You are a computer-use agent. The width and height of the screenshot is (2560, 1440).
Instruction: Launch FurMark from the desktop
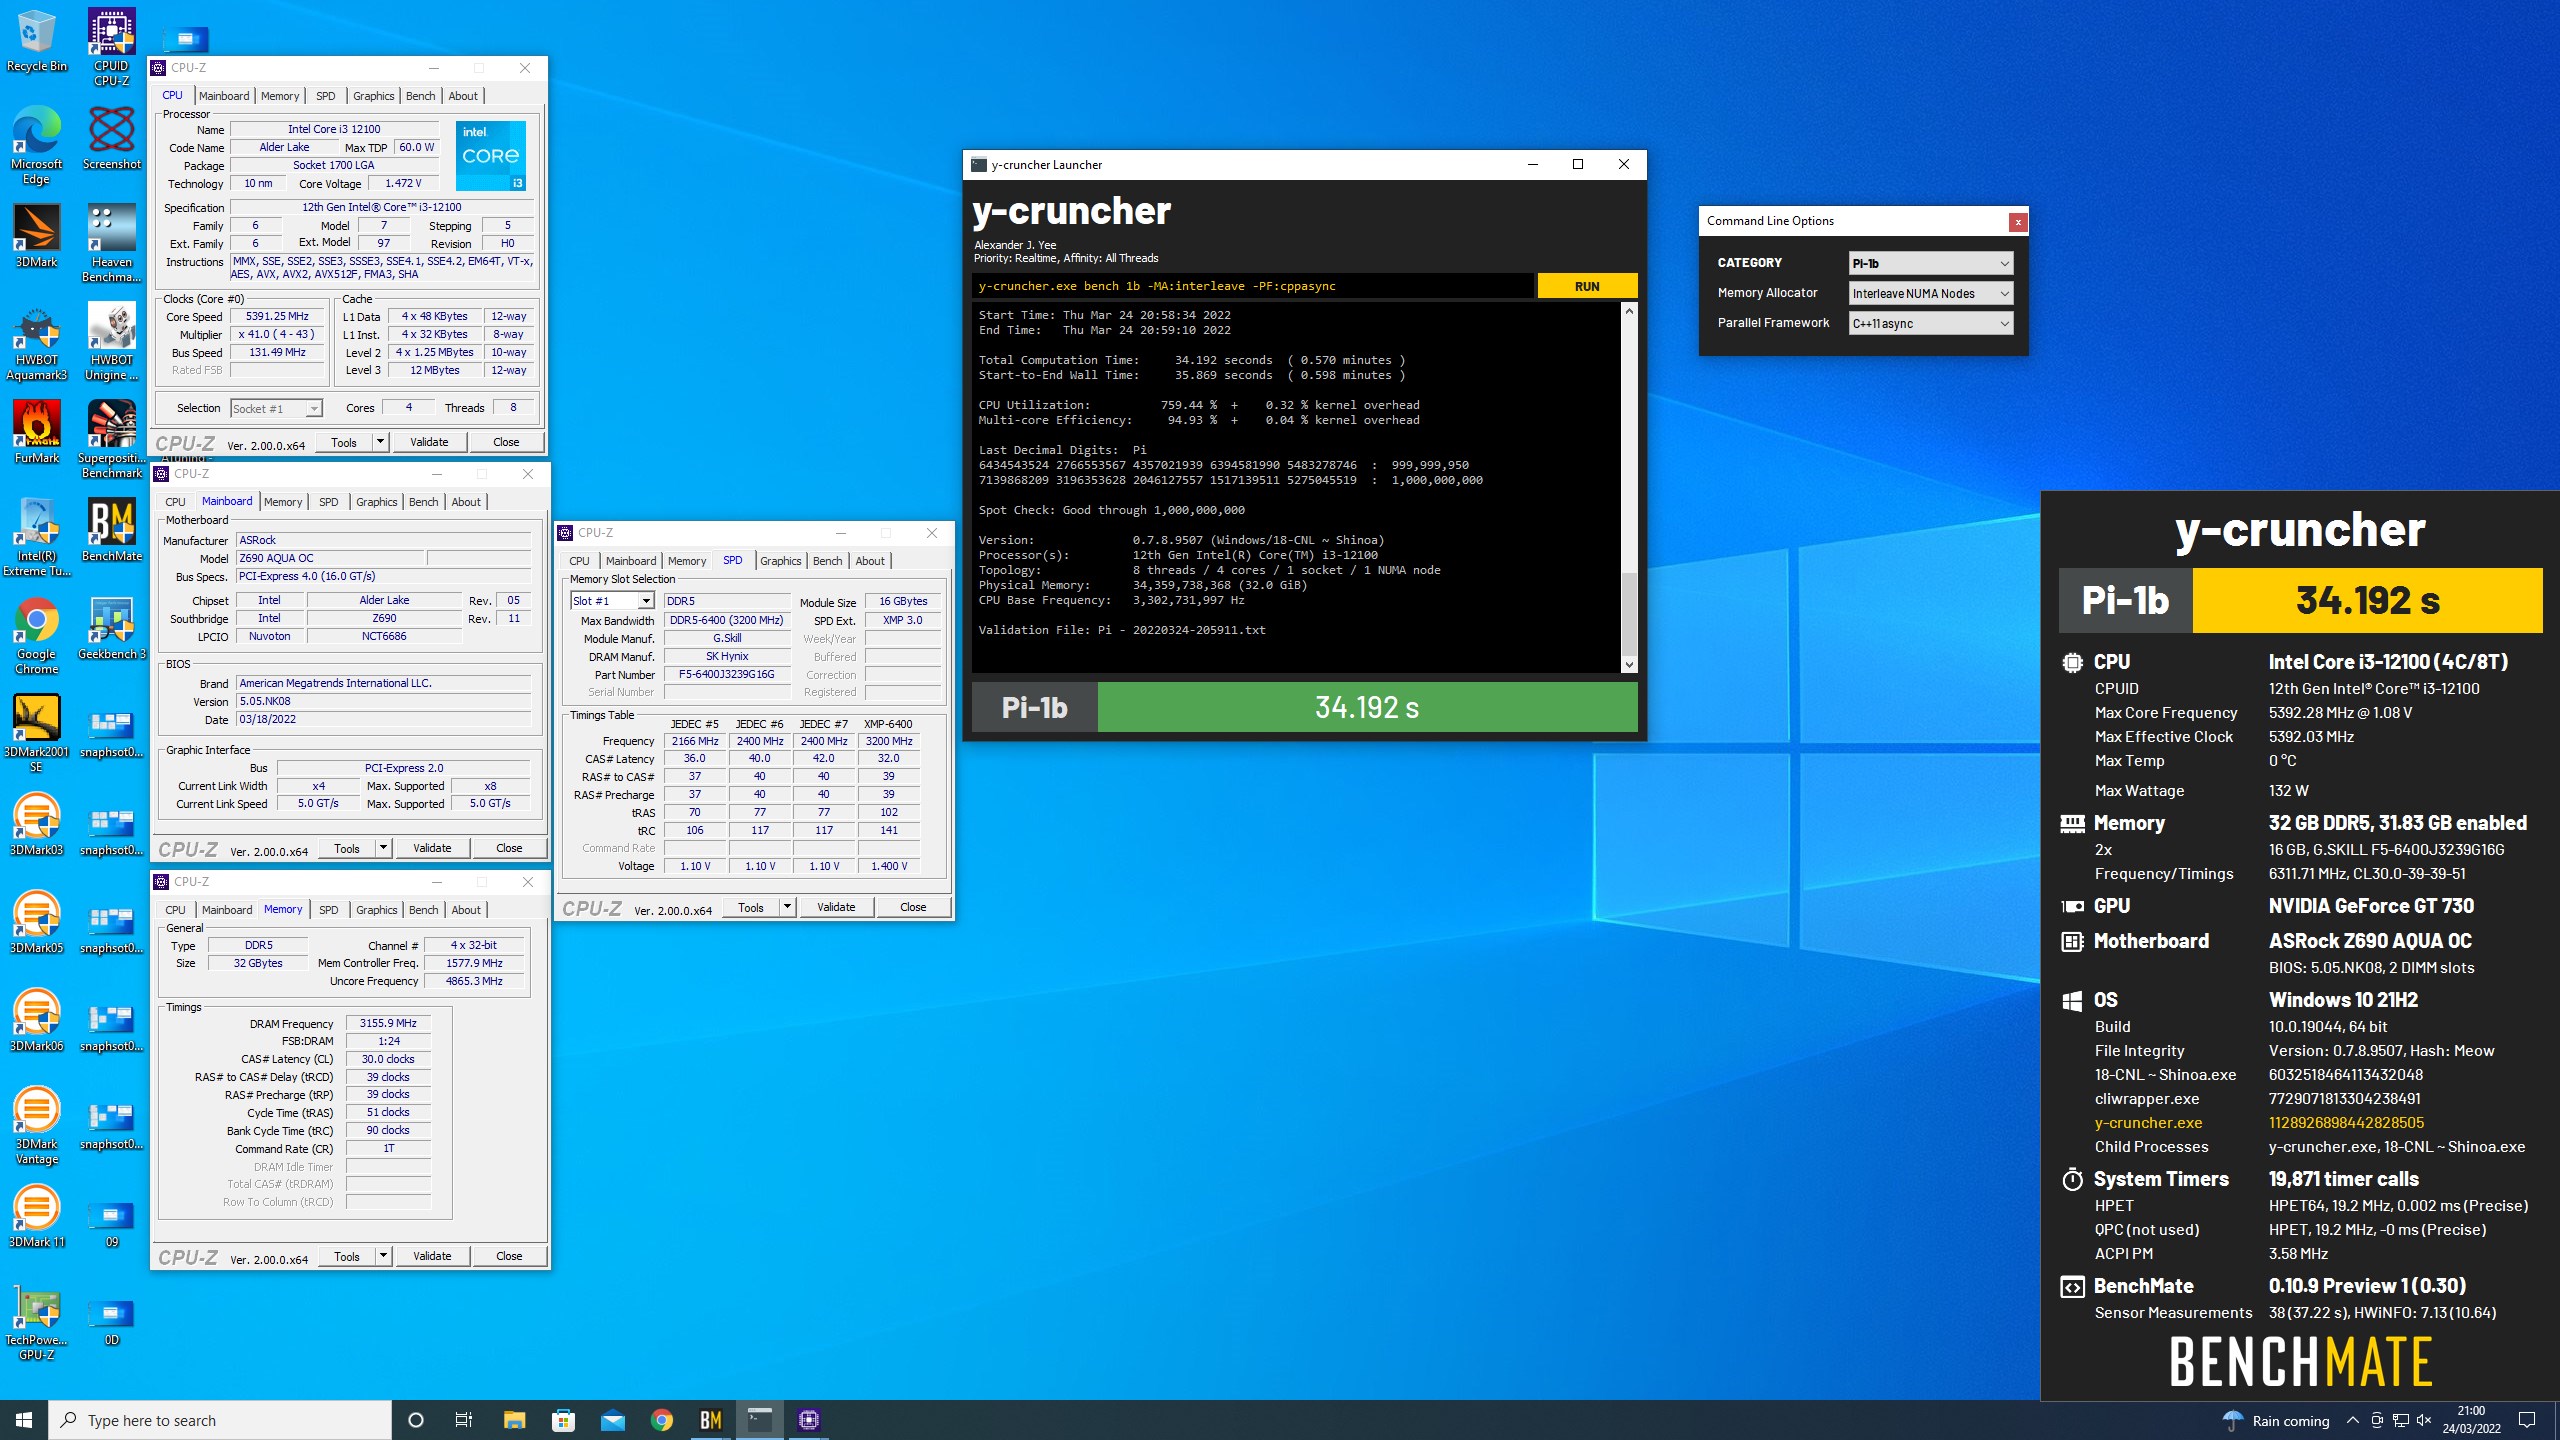pos(36,432)
